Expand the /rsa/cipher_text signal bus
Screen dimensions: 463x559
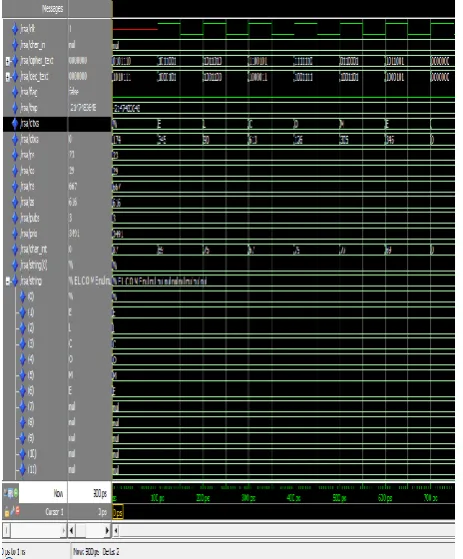point(7,61)
